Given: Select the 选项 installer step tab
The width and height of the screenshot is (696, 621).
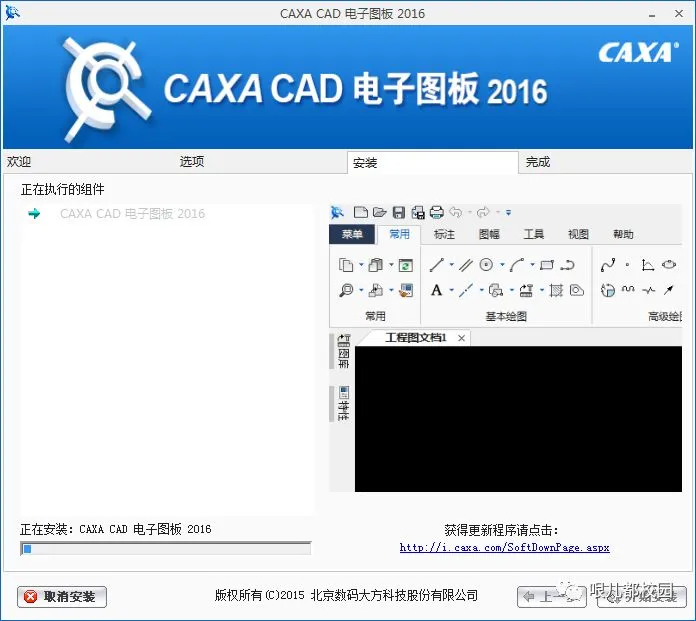Looking at the screenshot, I should tap(192, 162).
